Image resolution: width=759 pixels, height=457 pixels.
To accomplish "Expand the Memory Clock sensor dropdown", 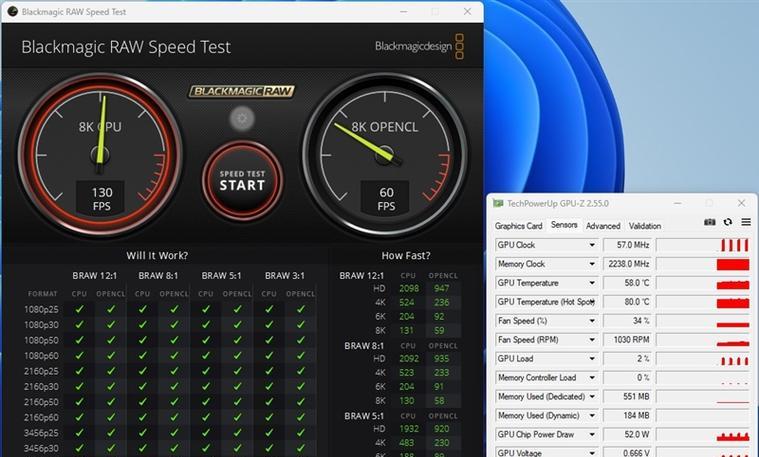I will click(x=592, y=264).
